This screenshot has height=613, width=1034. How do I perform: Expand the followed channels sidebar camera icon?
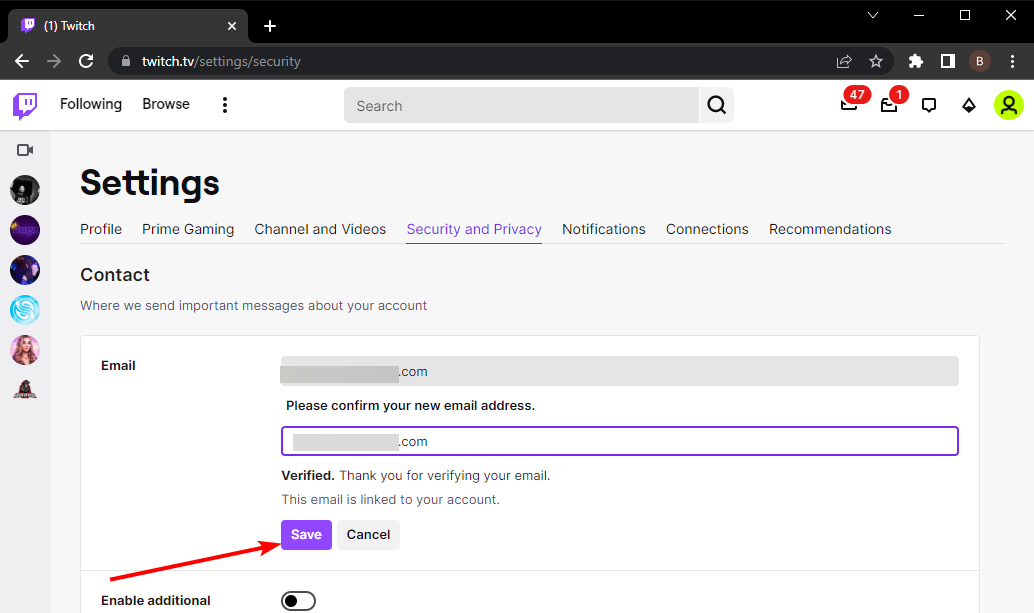[25, 150]
